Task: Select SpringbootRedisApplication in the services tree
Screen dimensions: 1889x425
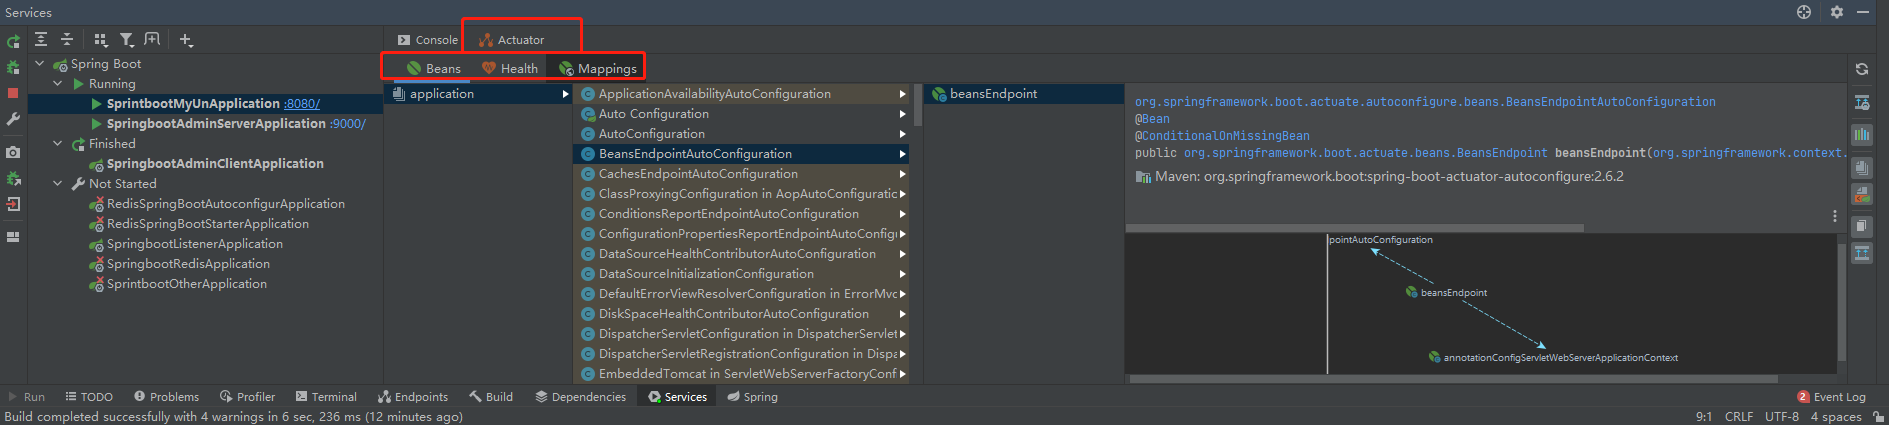Action: click(x=188, y=264)
